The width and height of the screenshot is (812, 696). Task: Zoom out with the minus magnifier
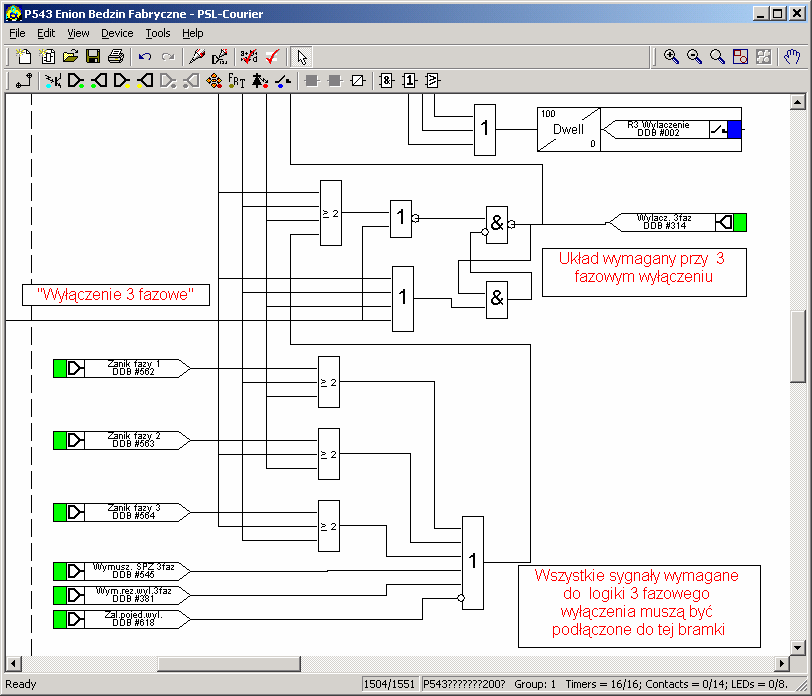click(x=694, y=56)
